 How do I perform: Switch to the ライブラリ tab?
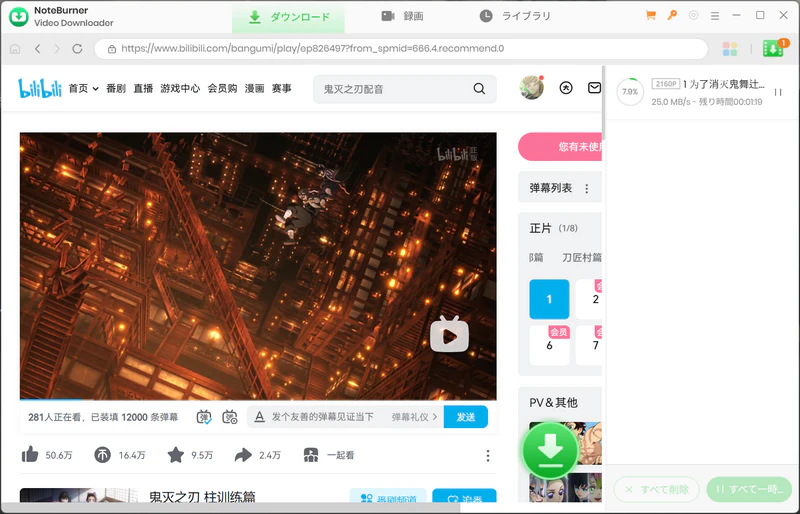(x=515, y=16)
